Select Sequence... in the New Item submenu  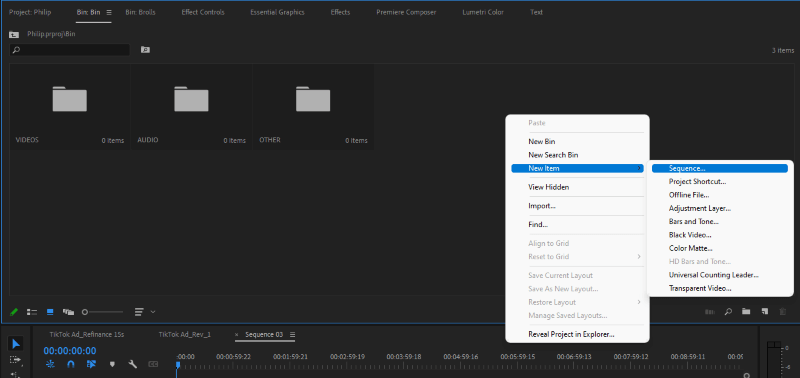[720, 168]
